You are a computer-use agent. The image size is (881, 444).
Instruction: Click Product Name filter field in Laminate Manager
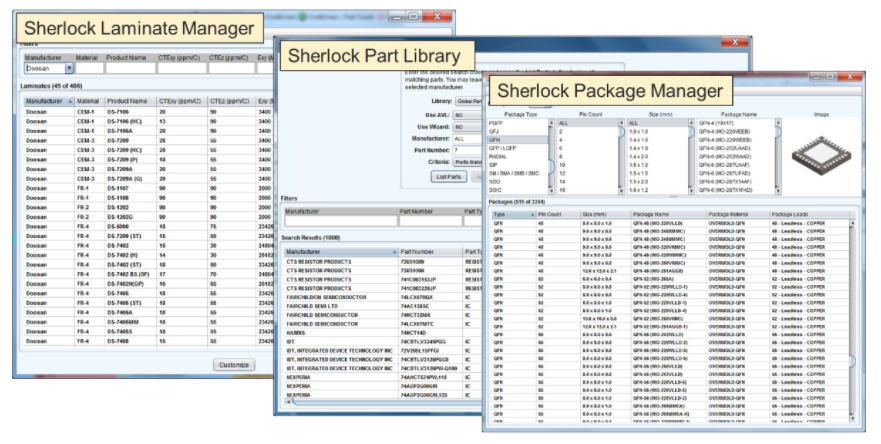pos(130,68)
